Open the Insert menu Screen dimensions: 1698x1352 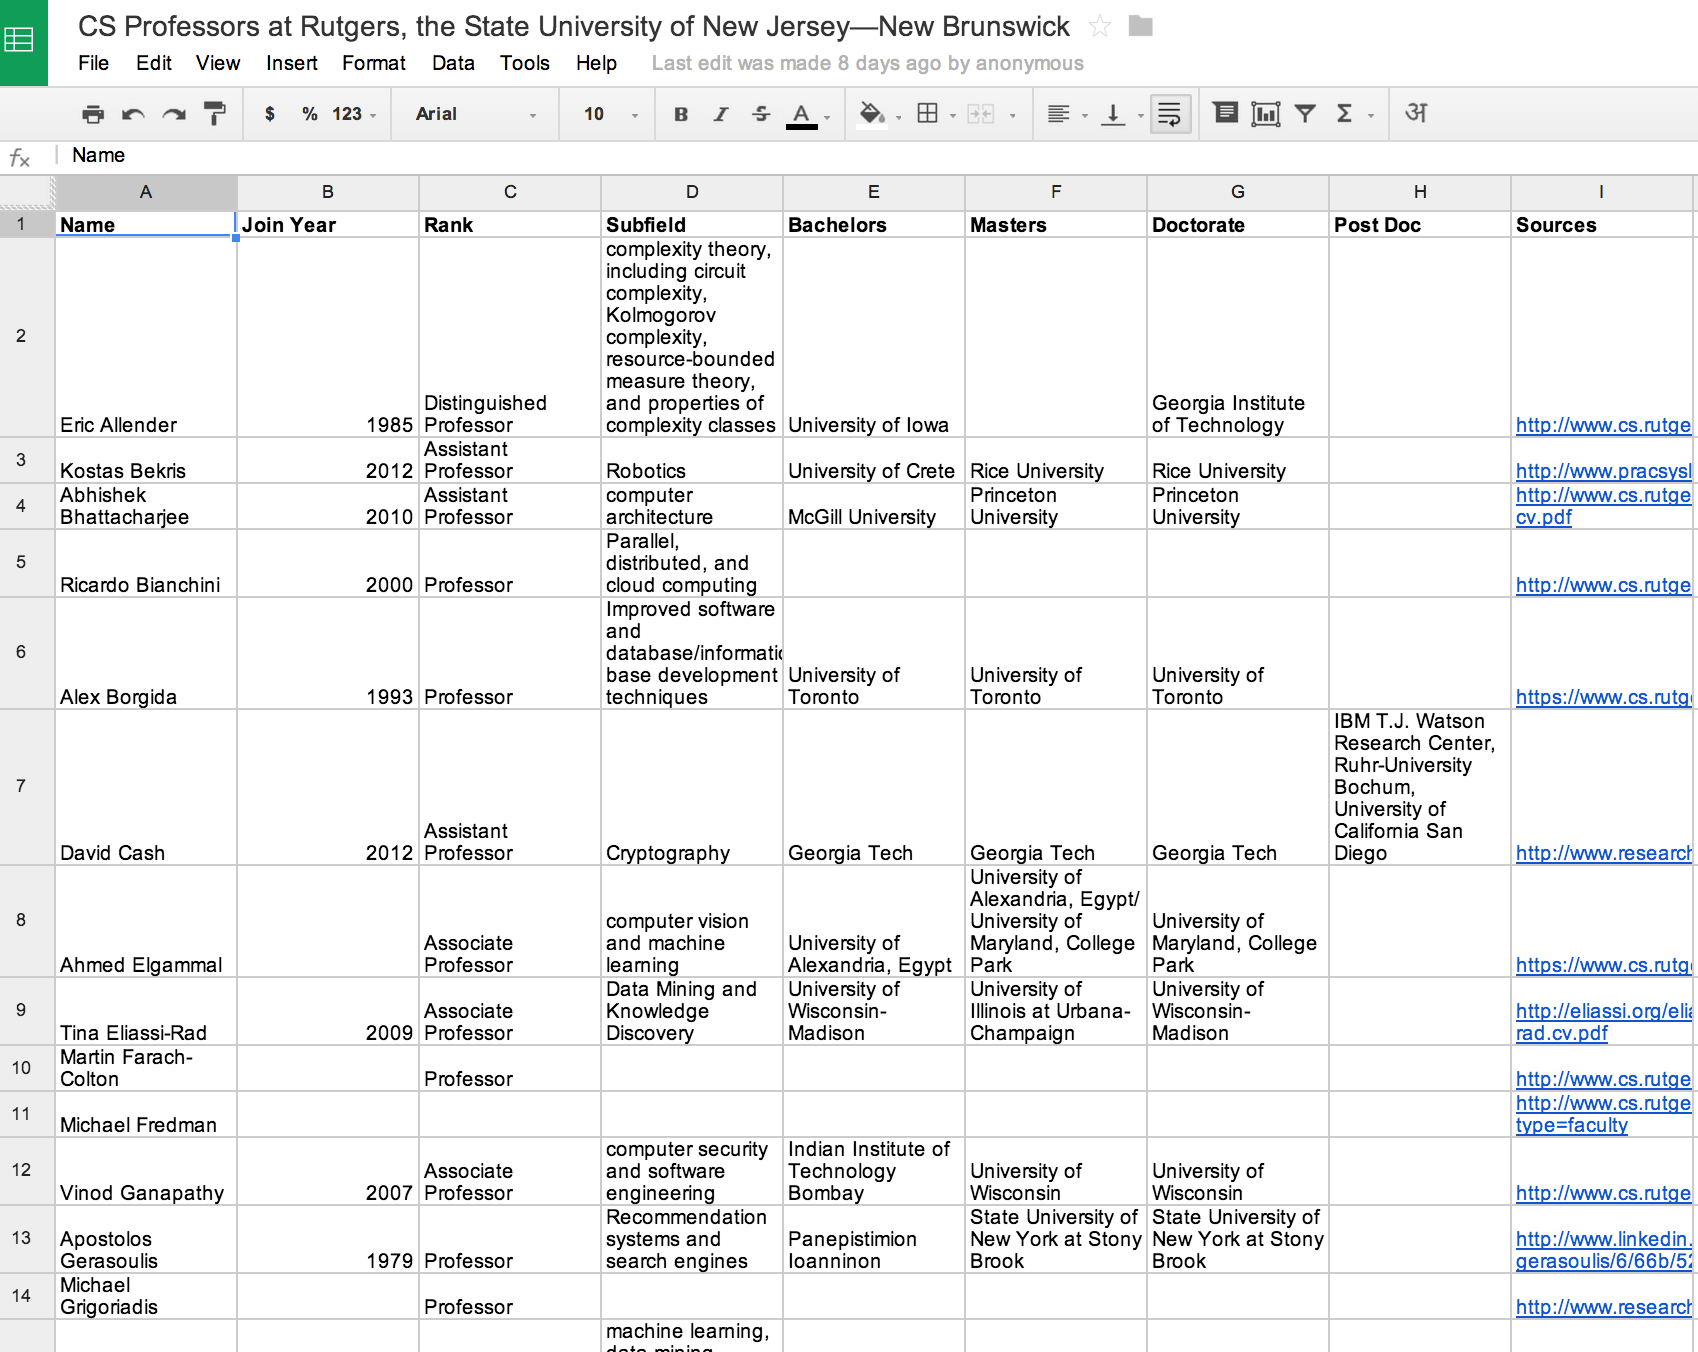click(291, 63)
